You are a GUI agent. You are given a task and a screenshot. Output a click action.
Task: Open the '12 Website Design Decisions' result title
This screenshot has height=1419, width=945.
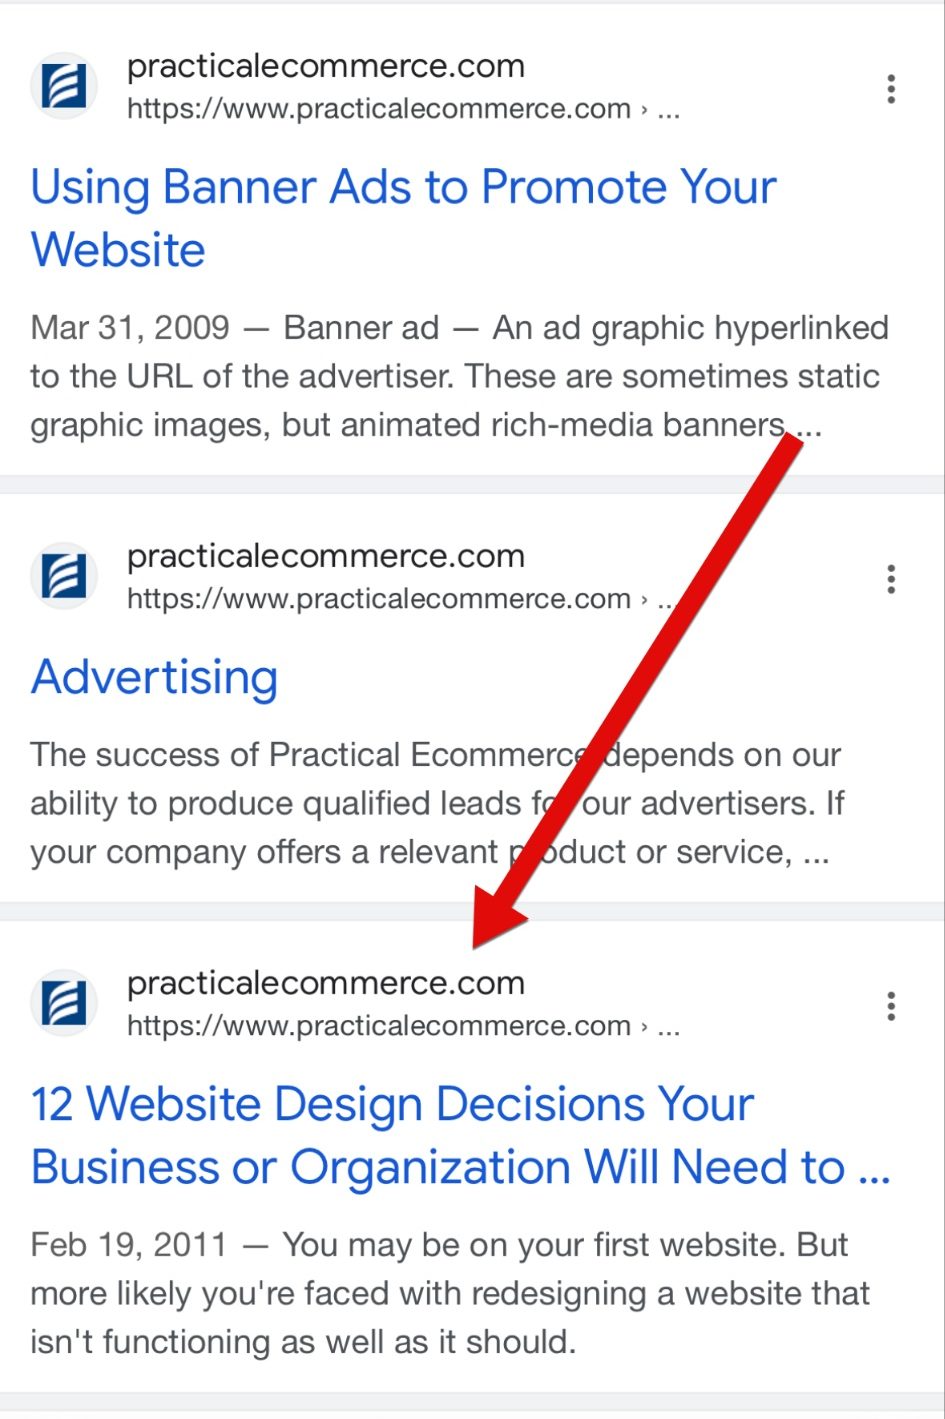[461, 1135]
